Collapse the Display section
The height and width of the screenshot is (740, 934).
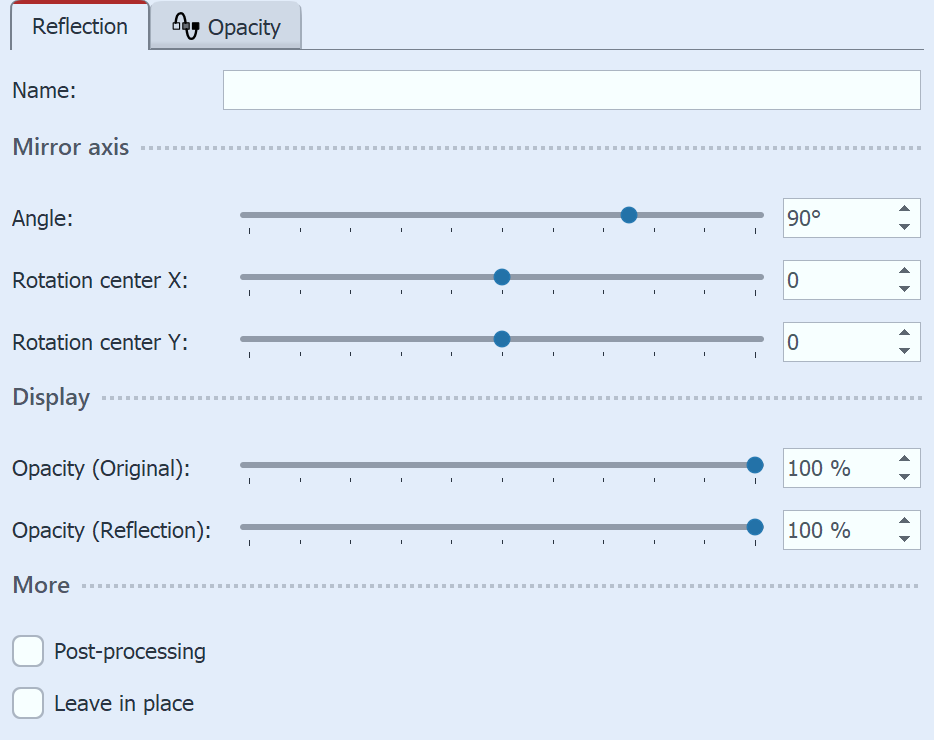pyautogui.click(x=51, y=397)
